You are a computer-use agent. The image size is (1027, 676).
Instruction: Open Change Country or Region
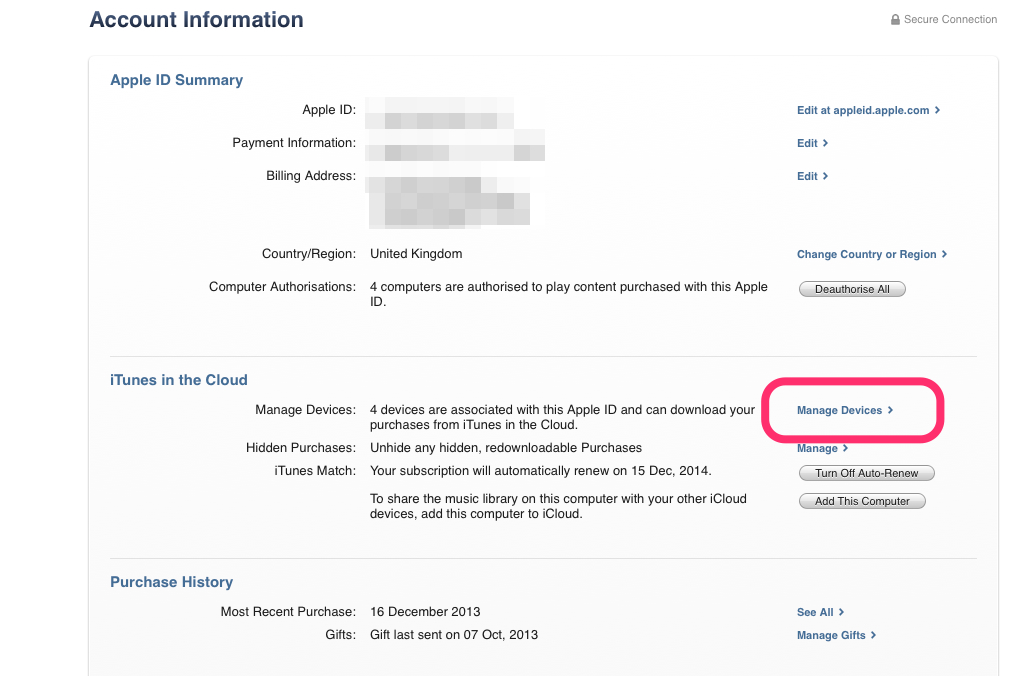coord(866,254)
